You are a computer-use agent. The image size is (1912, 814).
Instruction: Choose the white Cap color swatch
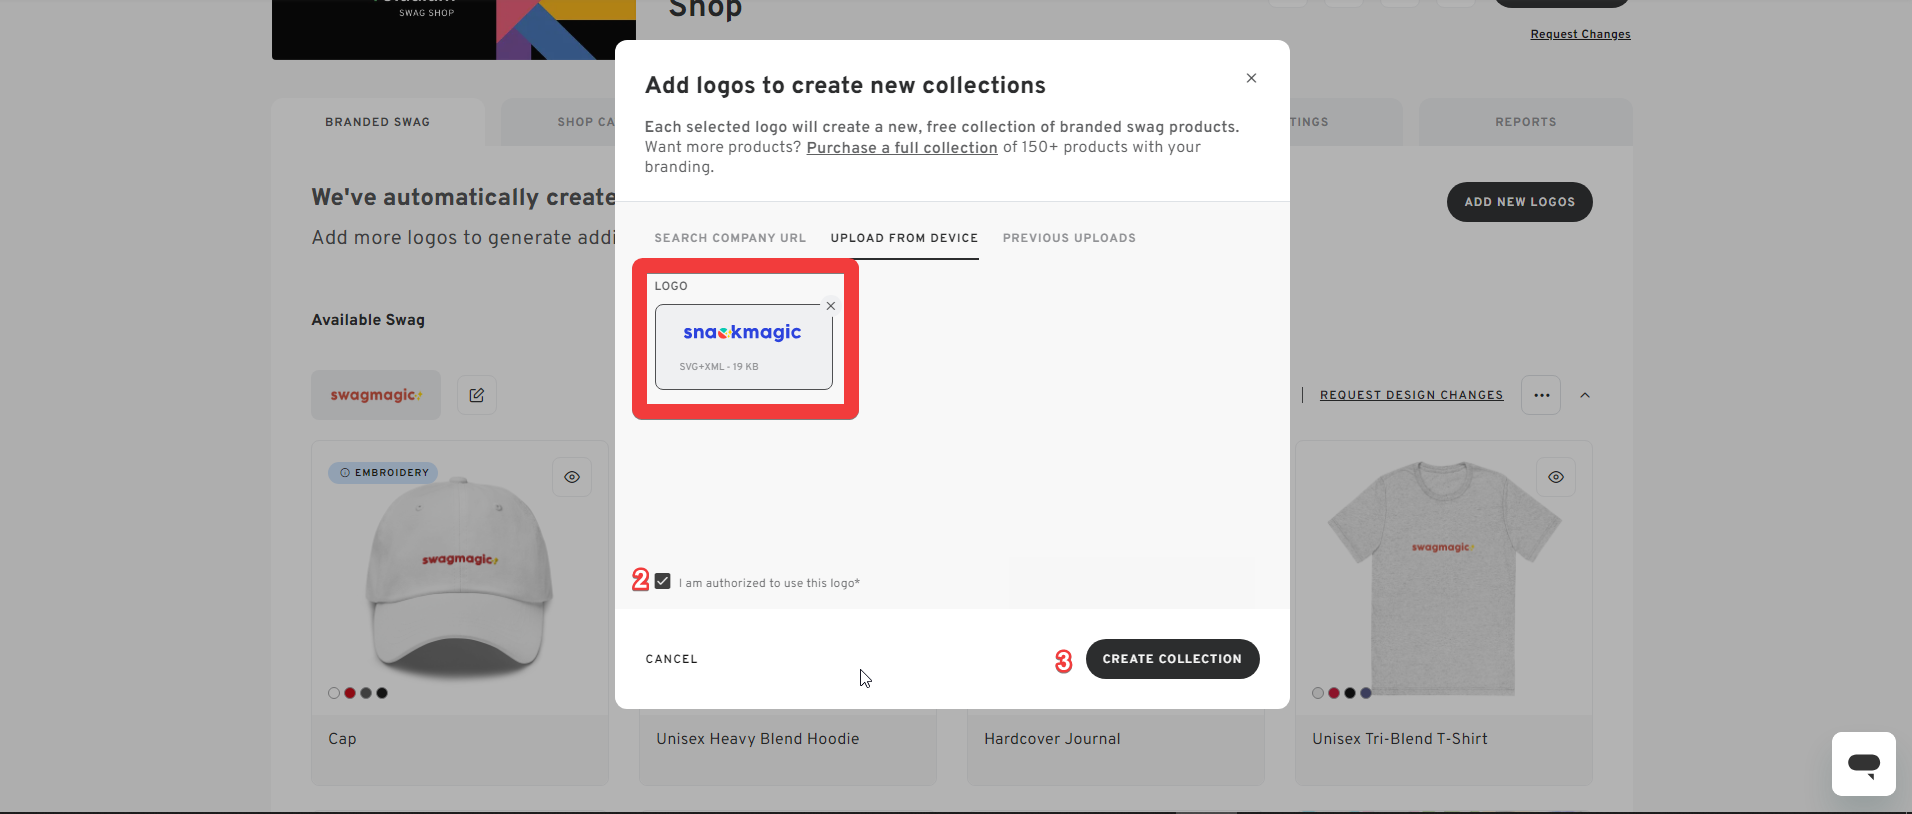334,693
